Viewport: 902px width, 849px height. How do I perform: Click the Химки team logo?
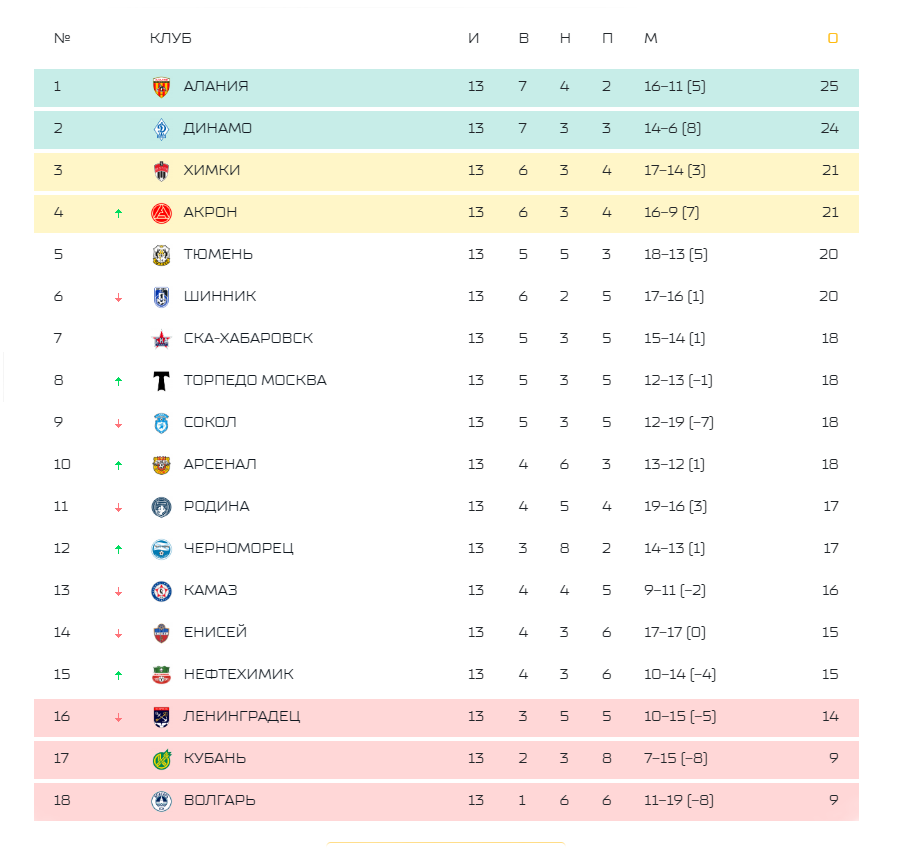coord(161,171)
